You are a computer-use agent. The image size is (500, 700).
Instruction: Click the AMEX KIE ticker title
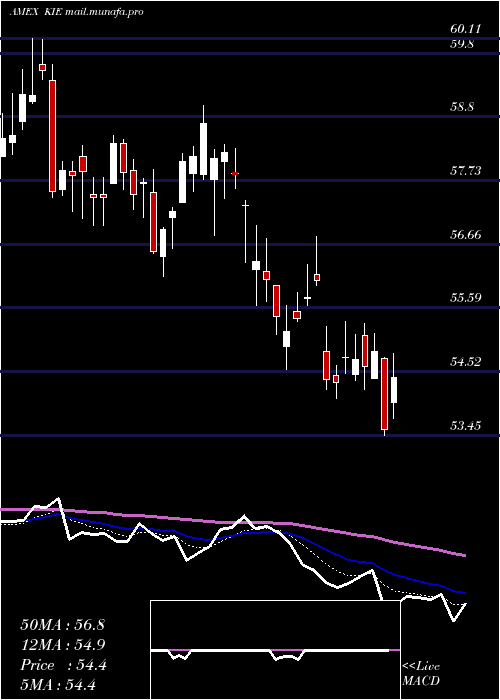[x=36, y=12]
